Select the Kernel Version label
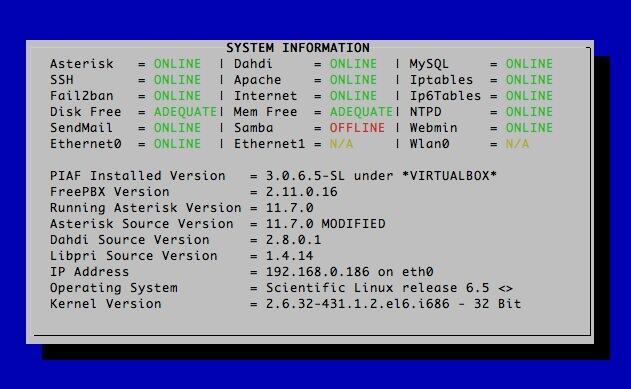The width and height of the screenshot is (631, 389). (105, 304)
